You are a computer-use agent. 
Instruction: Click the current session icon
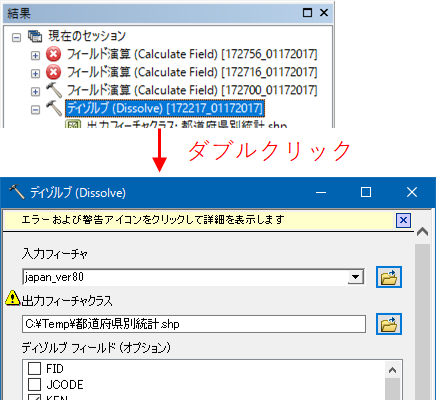tap(35, 36)
